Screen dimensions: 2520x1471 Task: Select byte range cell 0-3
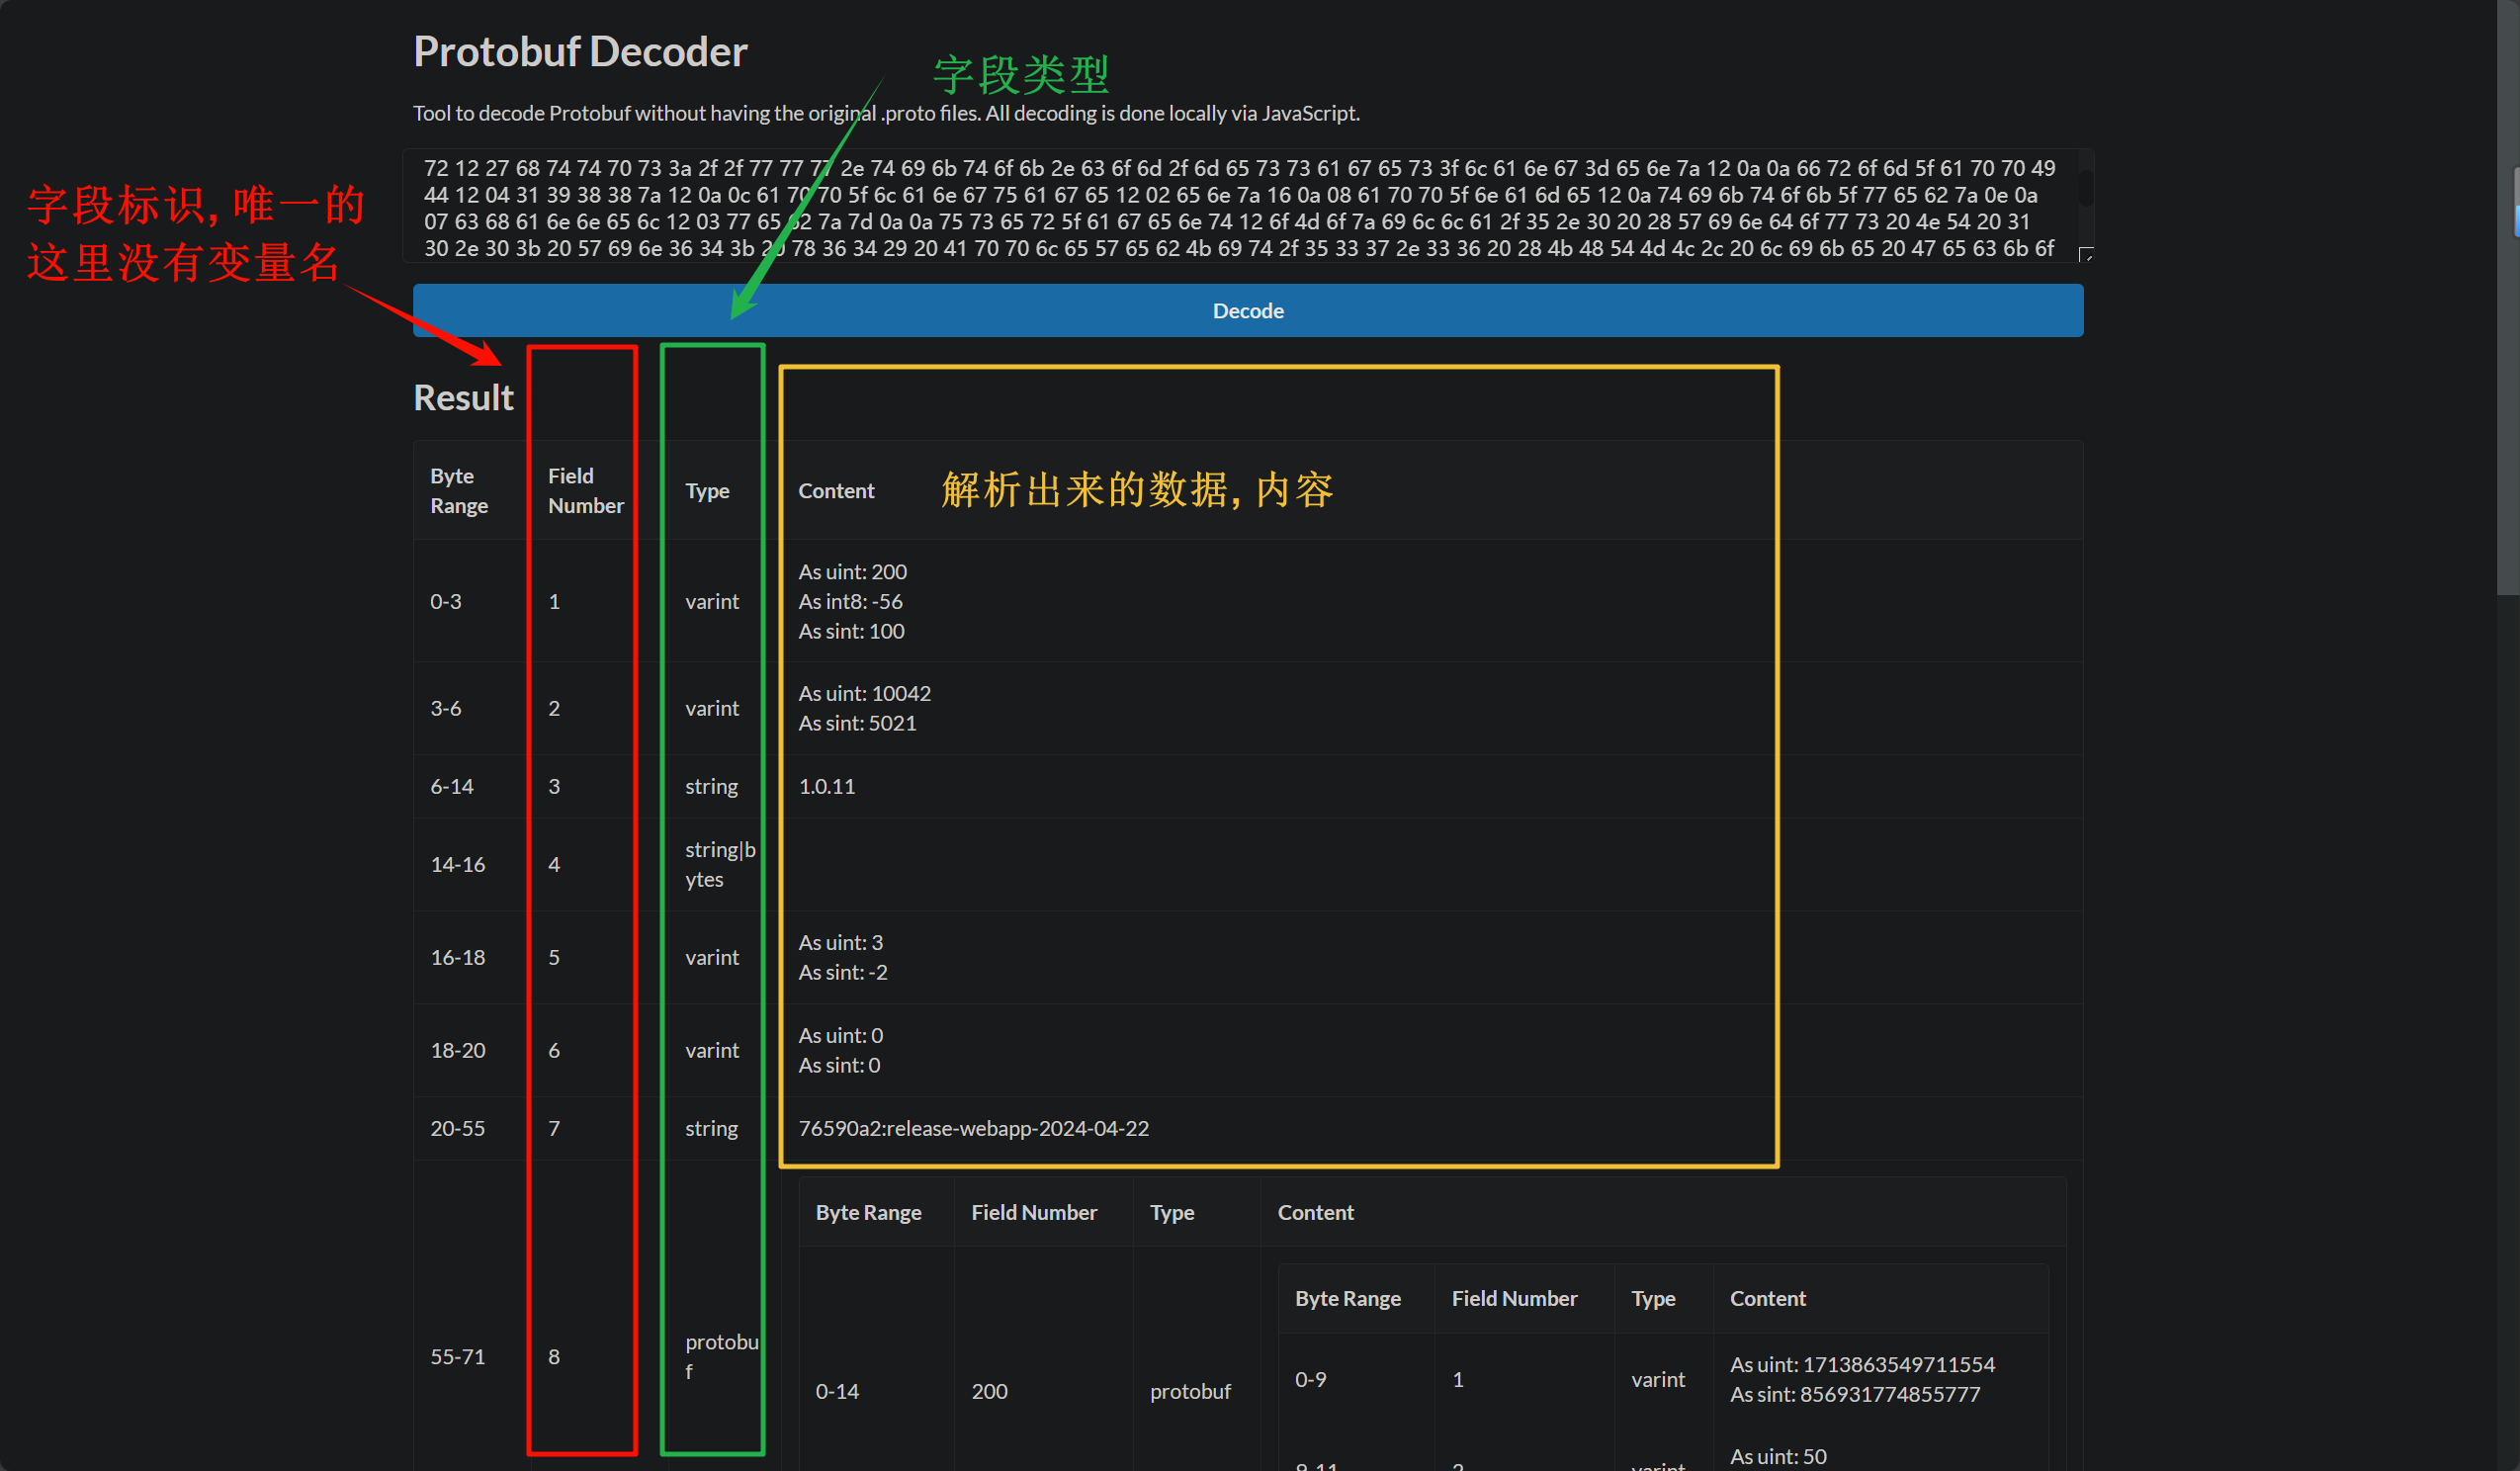(x=446, y=601)
